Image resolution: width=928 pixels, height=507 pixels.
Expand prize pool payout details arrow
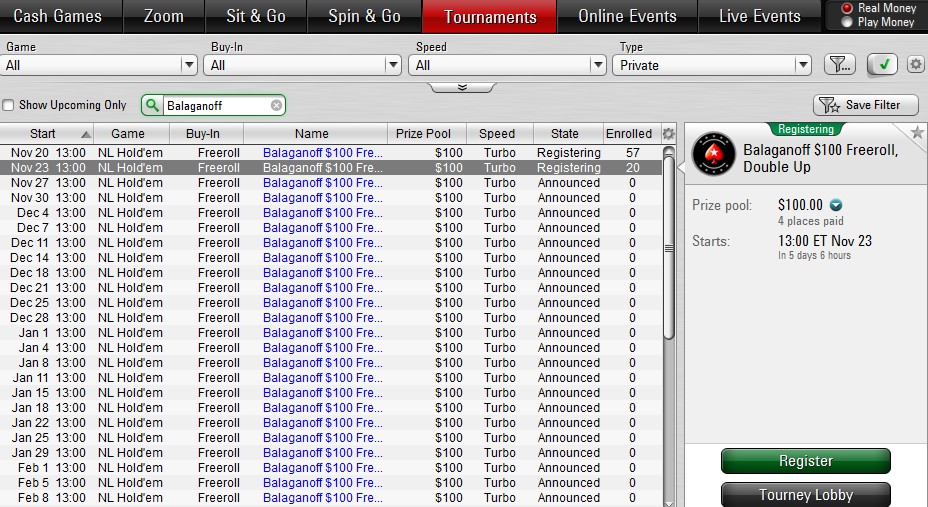[836, 205]
